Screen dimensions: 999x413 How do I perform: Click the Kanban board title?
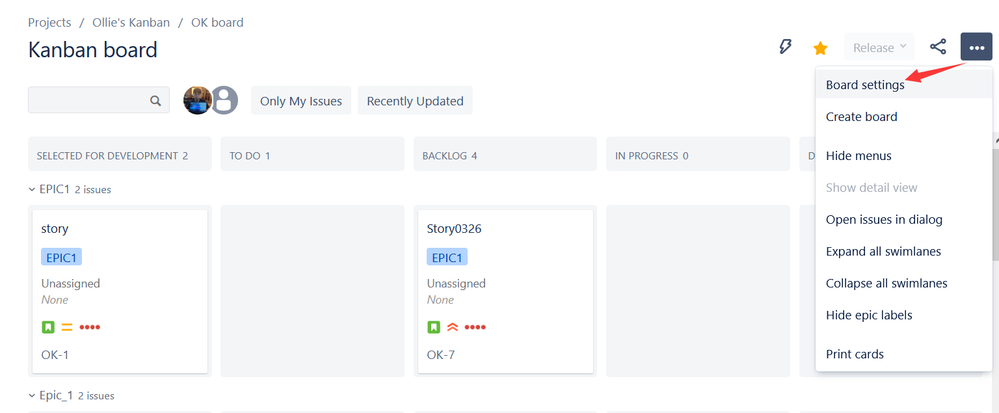92,50
